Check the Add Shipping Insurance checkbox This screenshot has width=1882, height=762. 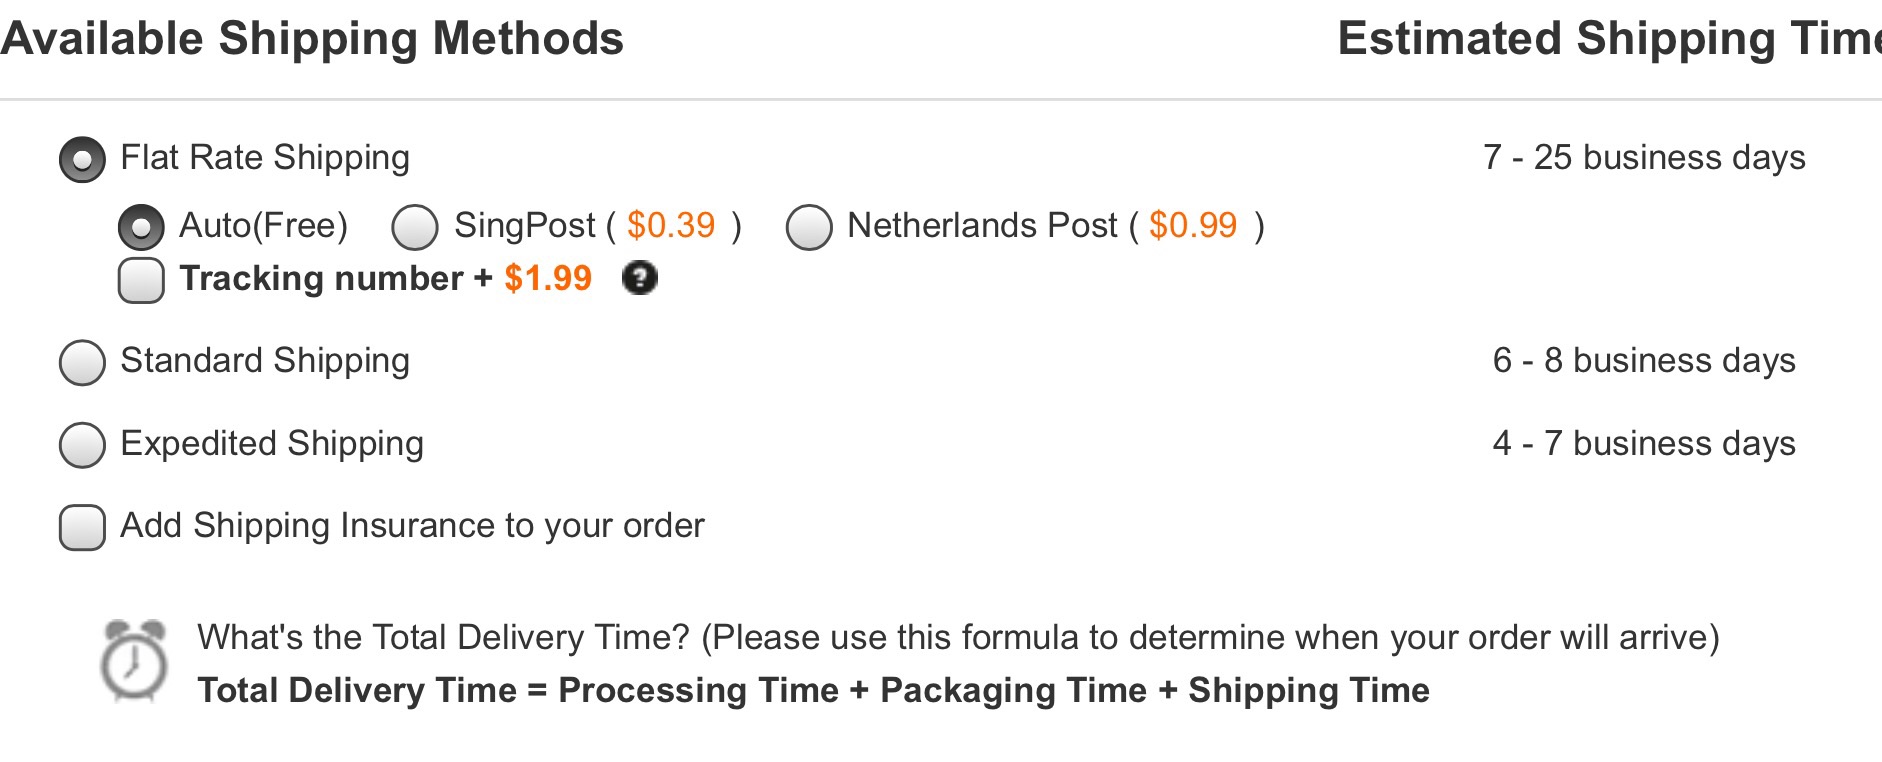point(82,527)
